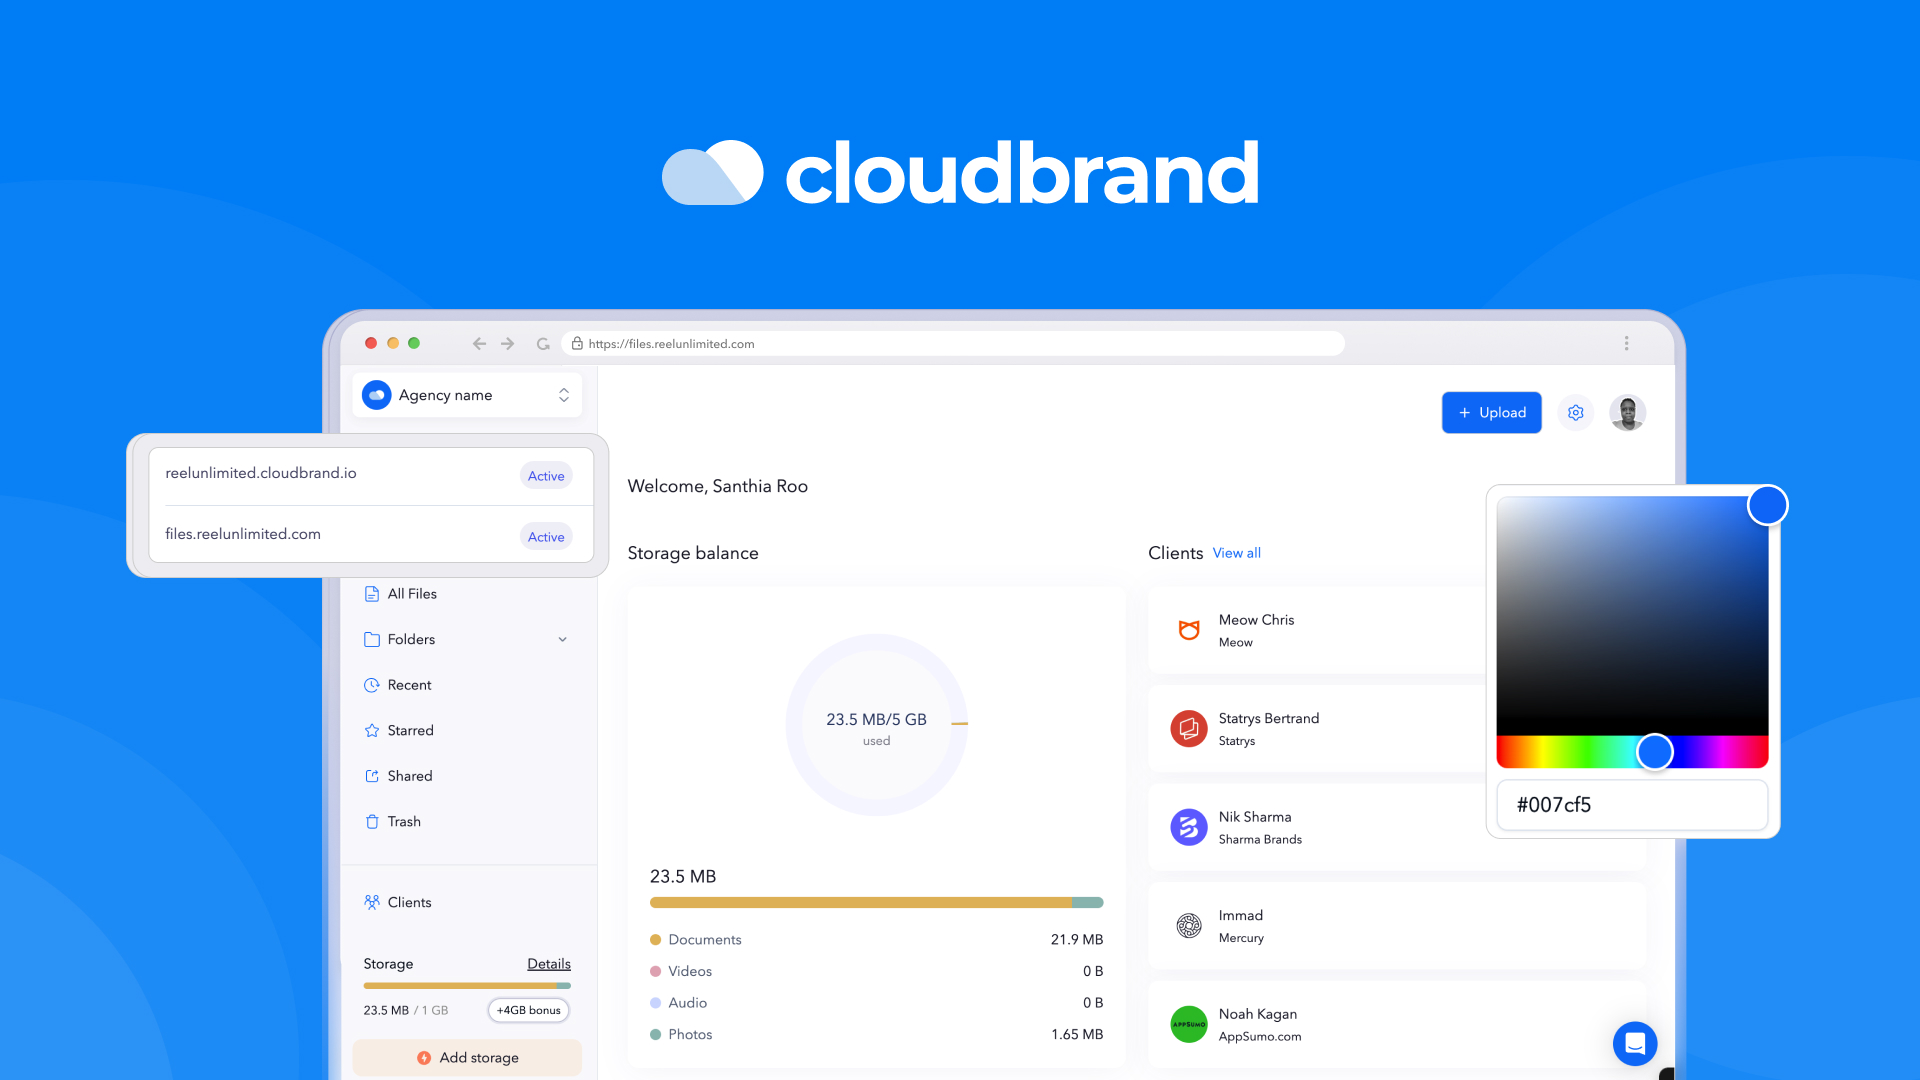The height and width of the screenshot is (1080, 1920).
Task: Open the Settings gear icon
Action: (x=1575, y=413)
